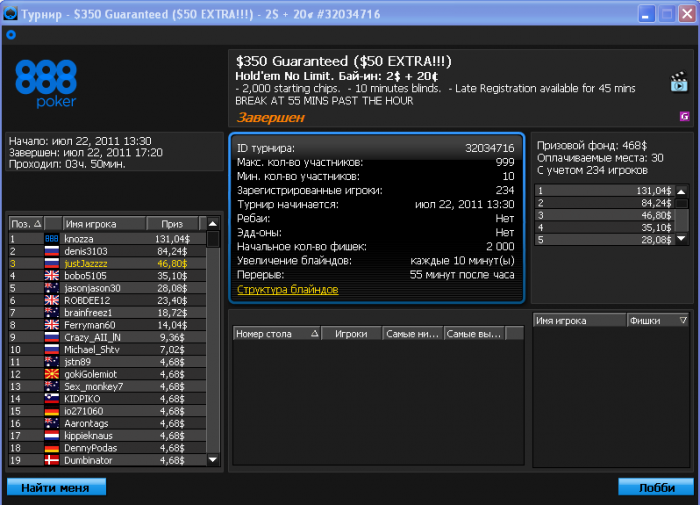Select the Ferryman60 player row
700x505 pixels.
[107, 325]
